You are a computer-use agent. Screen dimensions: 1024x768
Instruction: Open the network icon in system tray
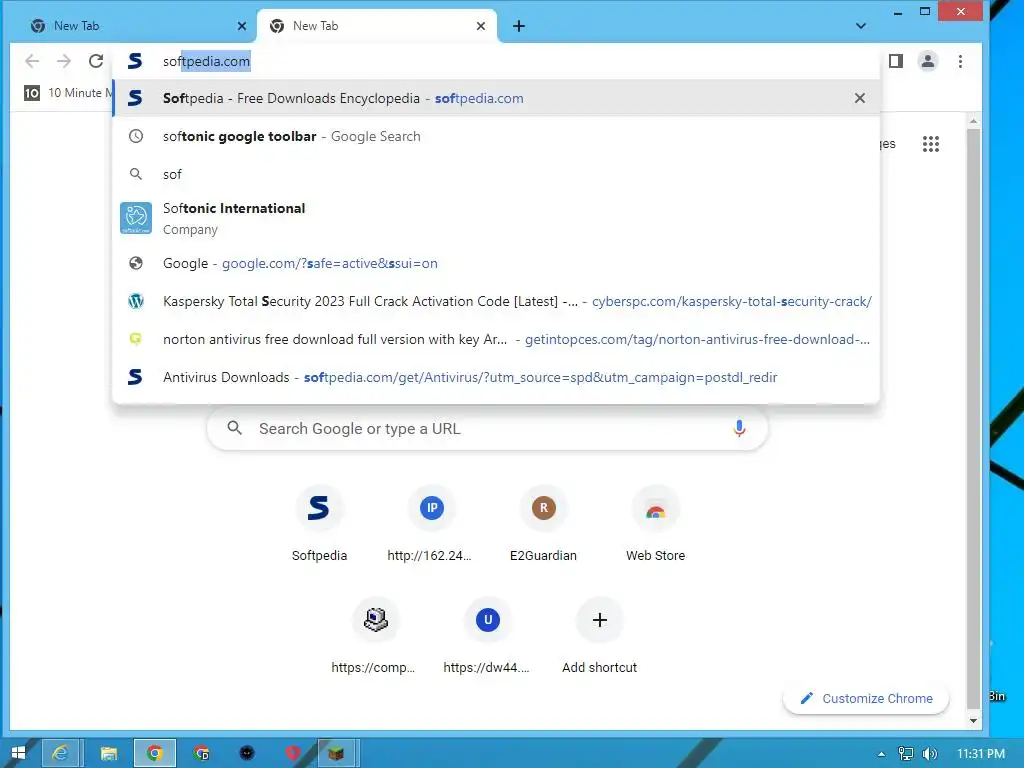point(905,754)
